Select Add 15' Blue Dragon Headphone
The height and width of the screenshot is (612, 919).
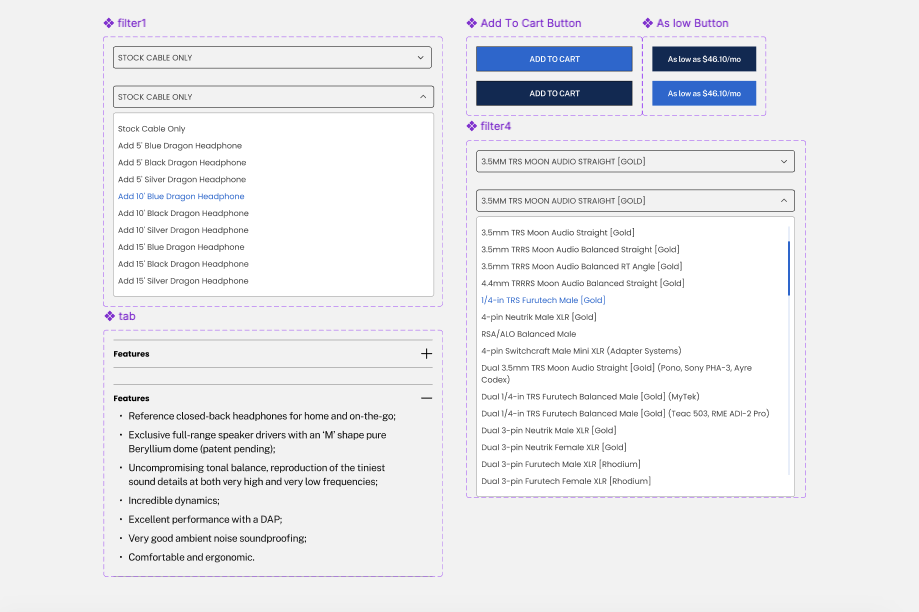181,247
